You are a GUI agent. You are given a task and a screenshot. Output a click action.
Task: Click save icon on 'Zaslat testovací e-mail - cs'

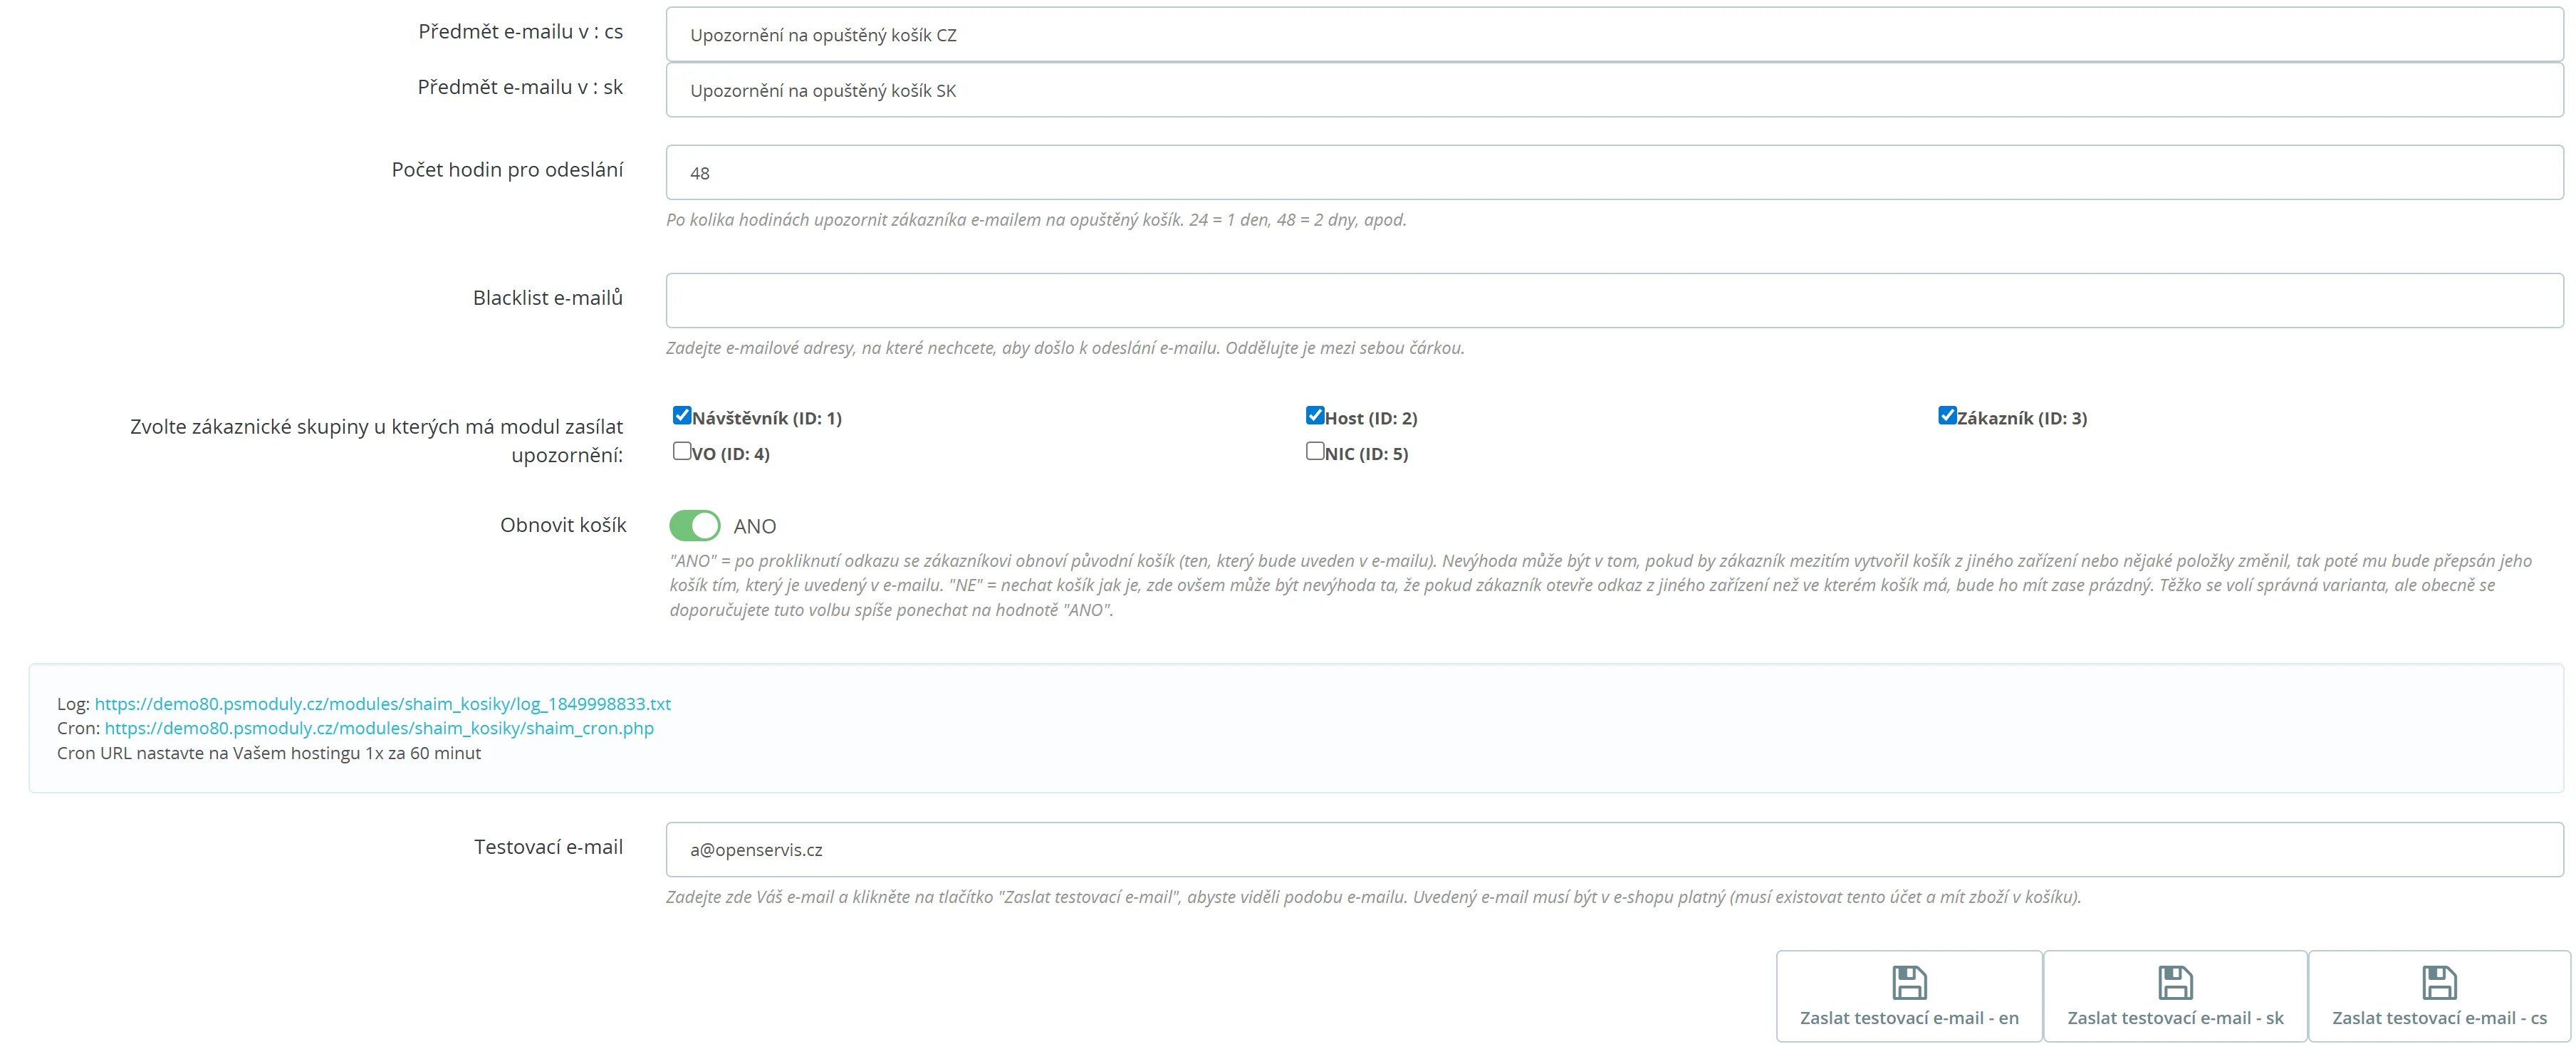[2439, 982]
